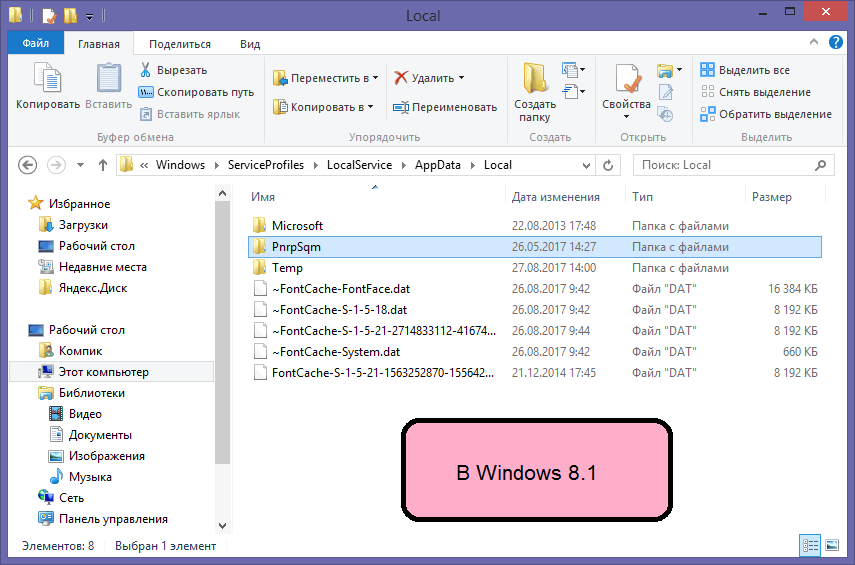855x565 pixels.
Task: Click the search magnifier icon
Action: (820, 165)
